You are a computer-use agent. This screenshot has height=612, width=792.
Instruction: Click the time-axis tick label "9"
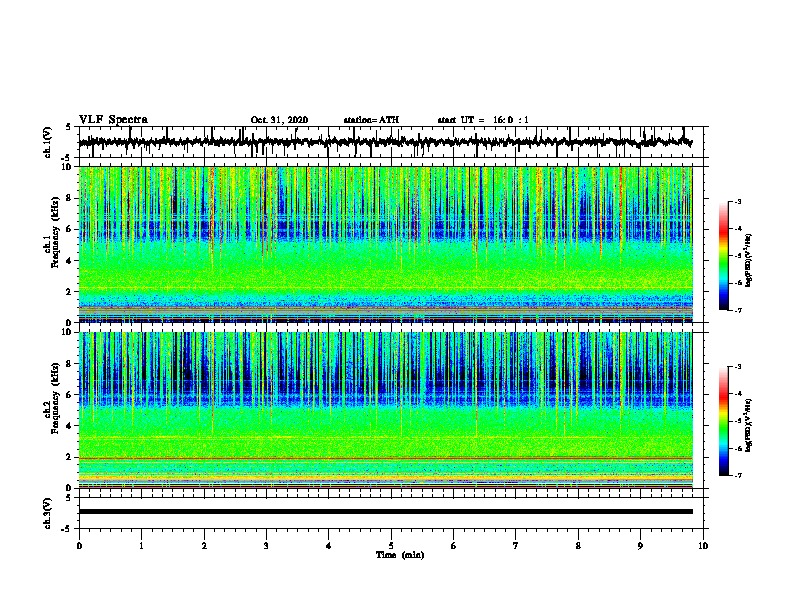click(x=640, y=546)
